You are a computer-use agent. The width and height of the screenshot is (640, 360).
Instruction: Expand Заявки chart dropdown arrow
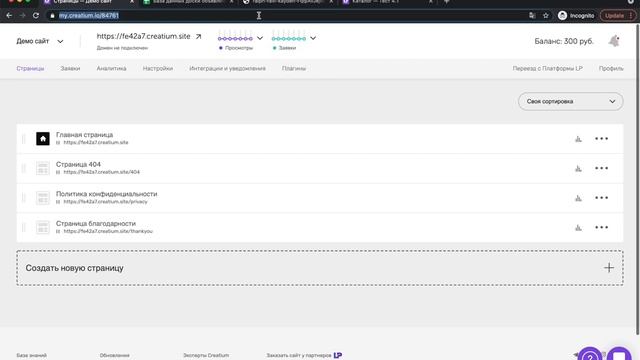[313, 38]
